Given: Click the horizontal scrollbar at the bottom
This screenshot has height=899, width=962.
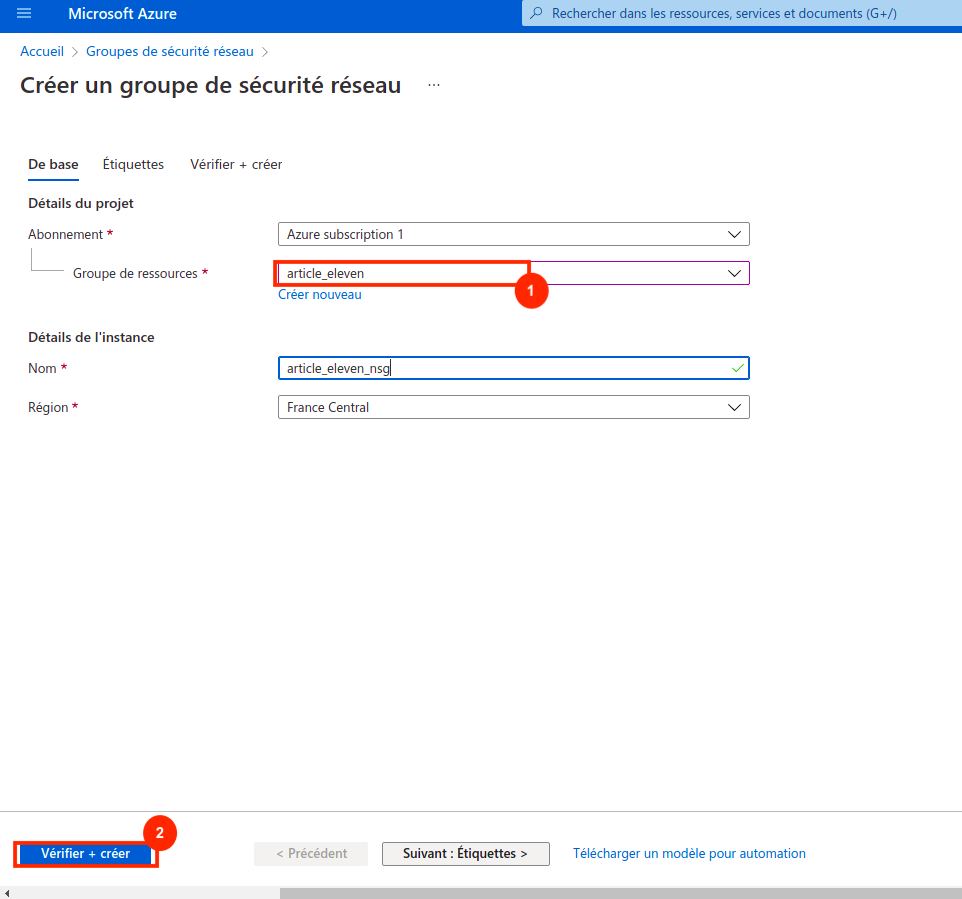Looking at the screenshot, I should click(x=620, y=893).
